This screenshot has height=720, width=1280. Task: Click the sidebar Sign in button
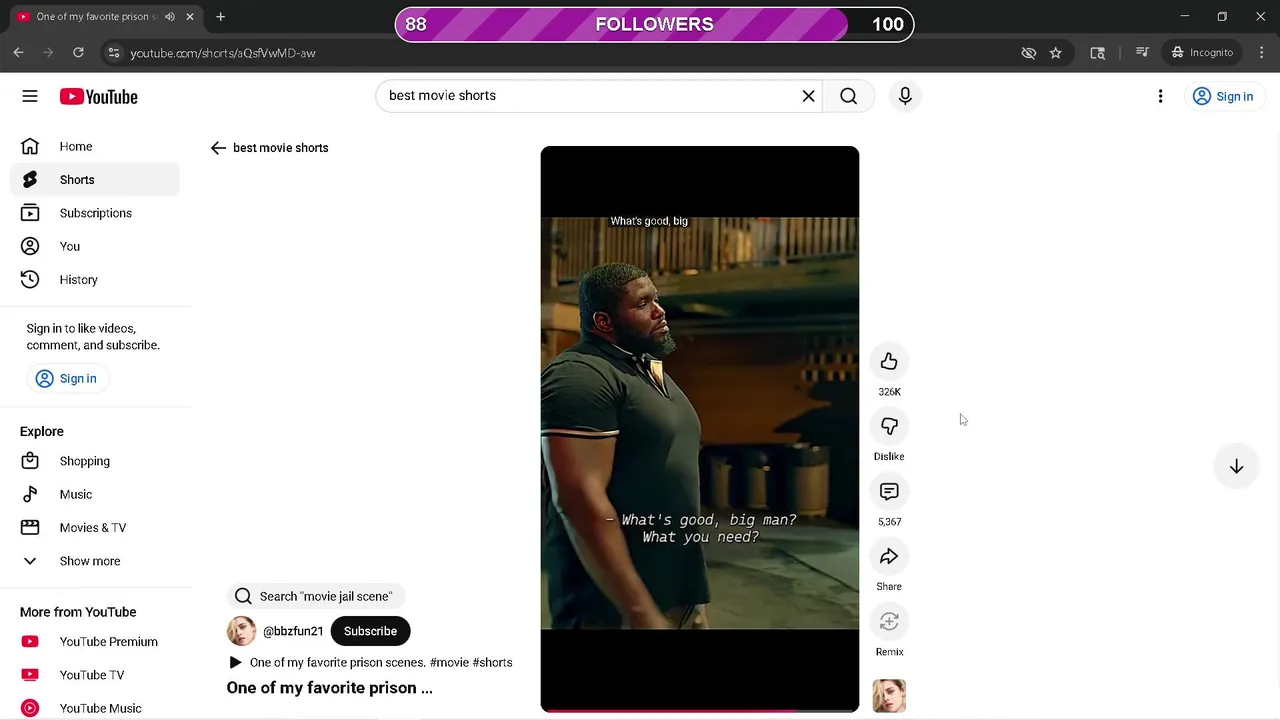point(67,378)
